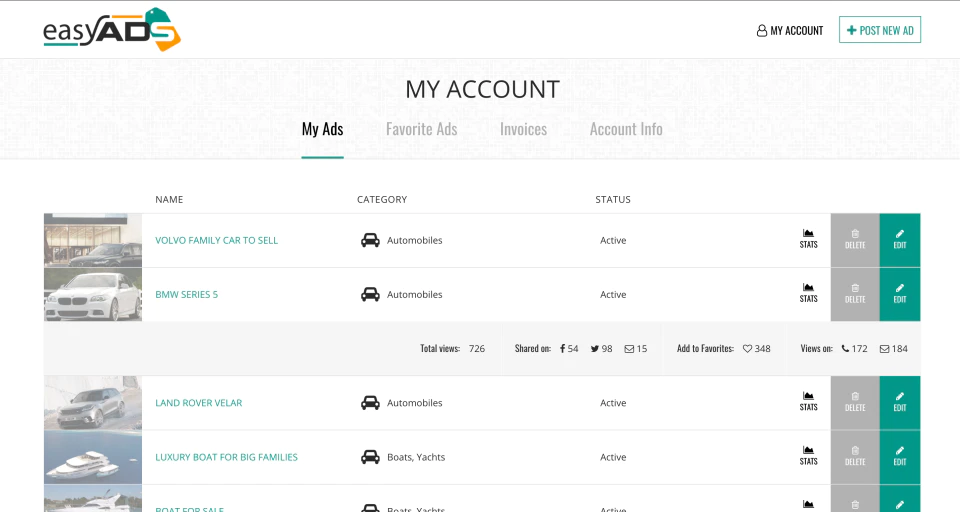Click Active status in the BMW row
960x512 pixels.
click(x=613, y=295)
